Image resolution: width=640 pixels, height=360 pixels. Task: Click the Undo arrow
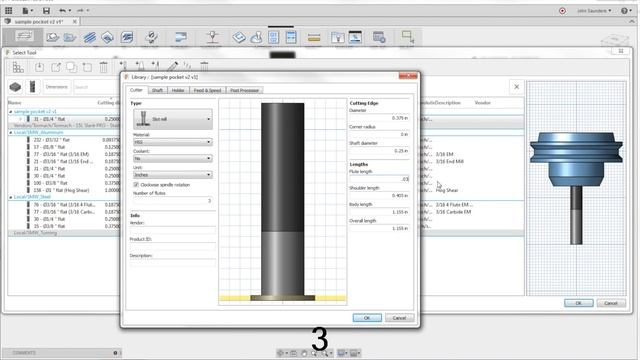tap(62, 11)
